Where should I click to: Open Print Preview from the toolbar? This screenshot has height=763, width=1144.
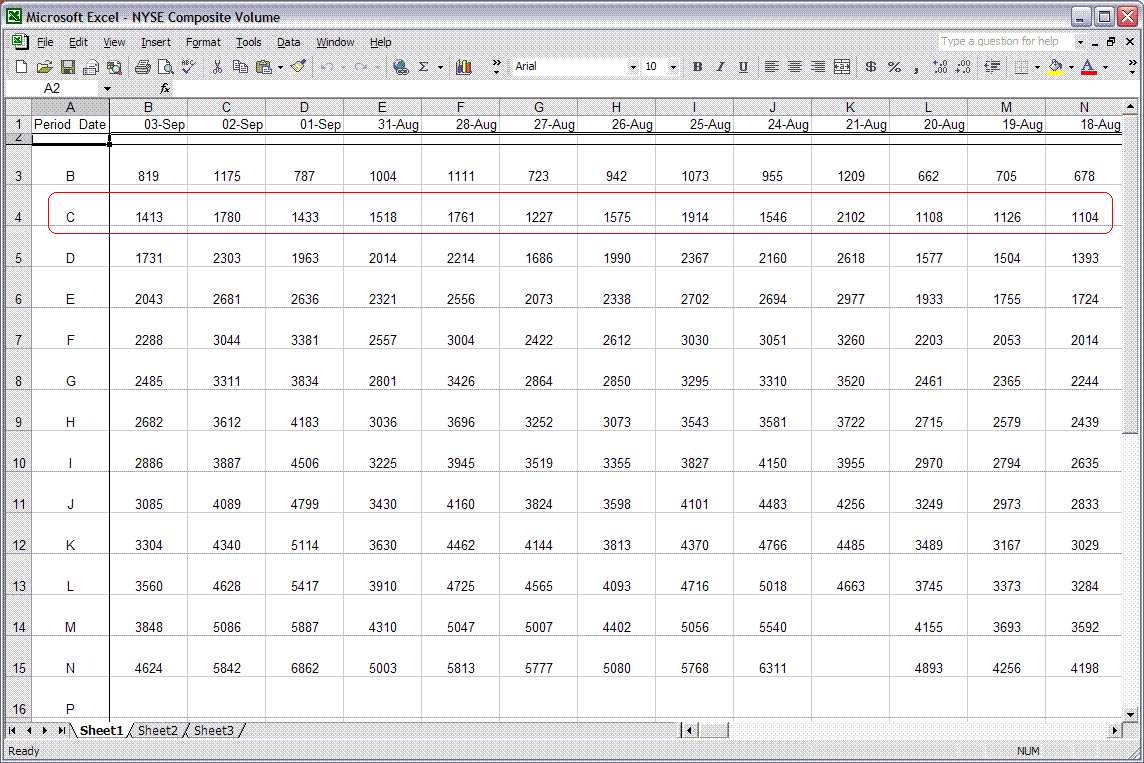tap(166, 67)
